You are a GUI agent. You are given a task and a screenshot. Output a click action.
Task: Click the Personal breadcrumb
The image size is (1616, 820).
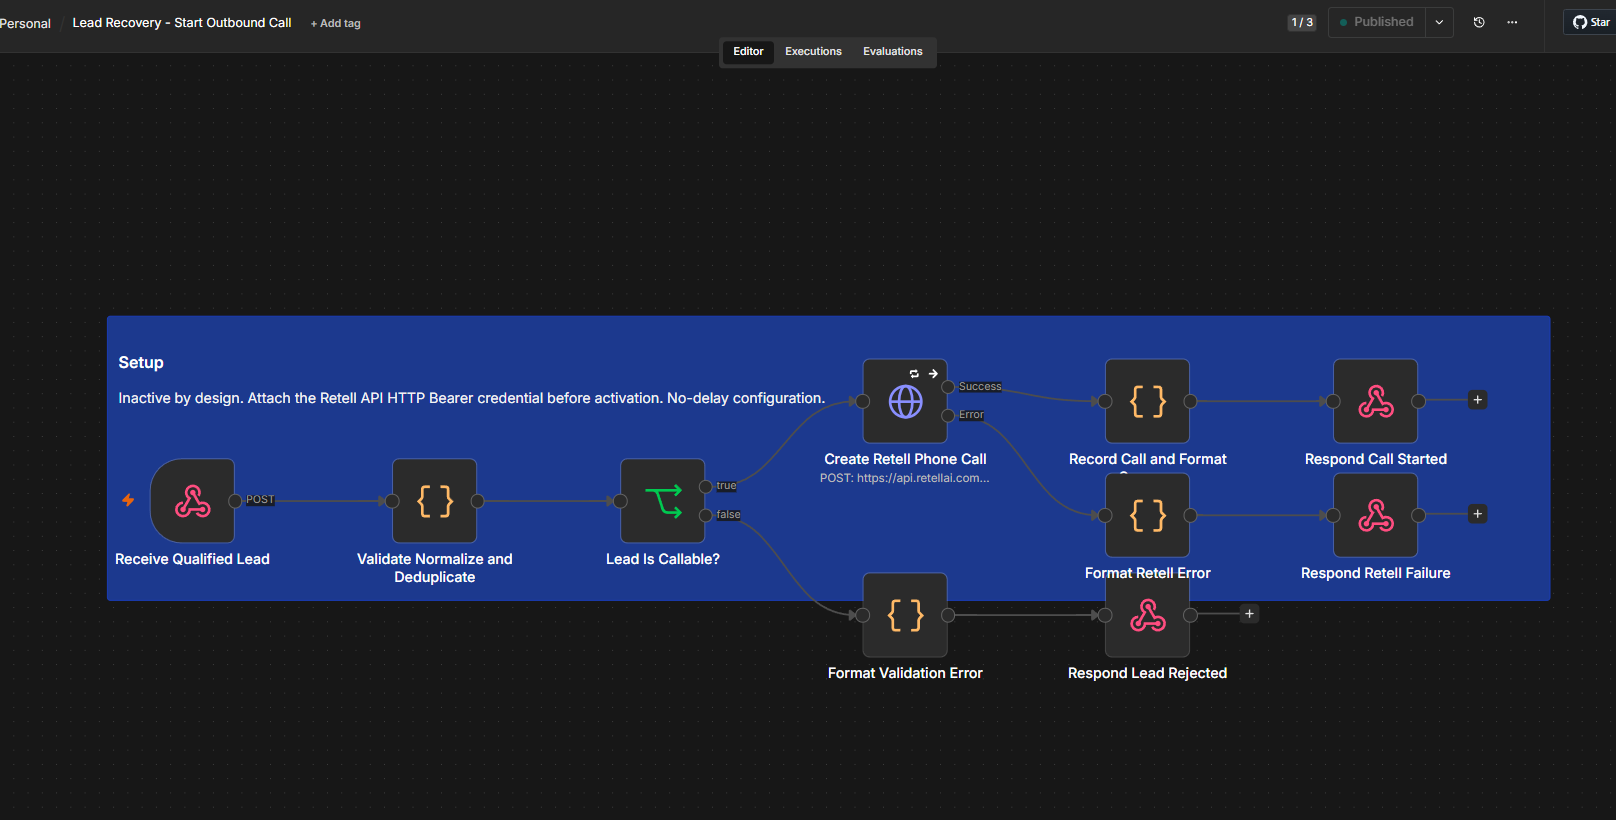tap(25, 23)
